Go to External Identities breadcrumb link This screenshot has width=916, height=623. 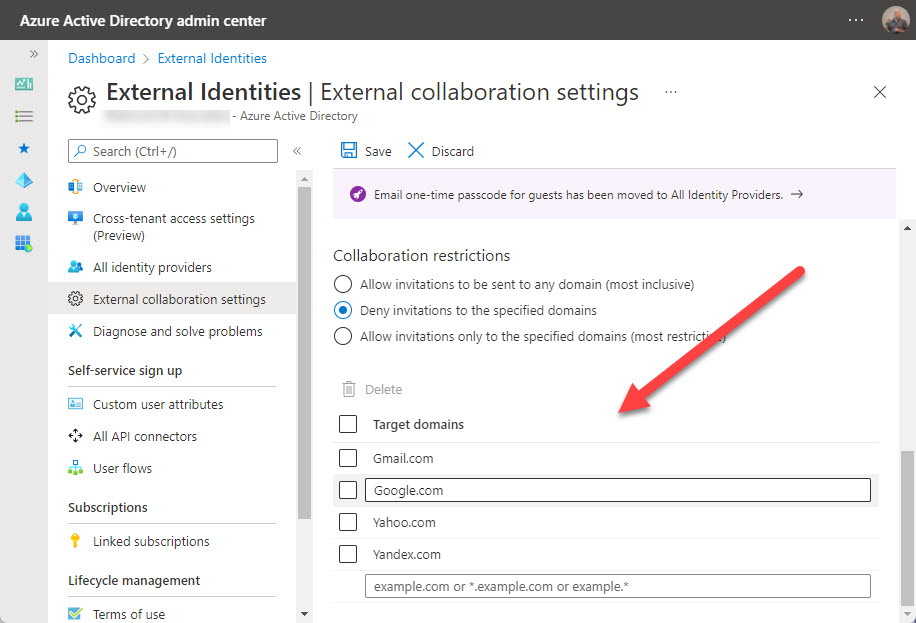[x=212, y=58]
